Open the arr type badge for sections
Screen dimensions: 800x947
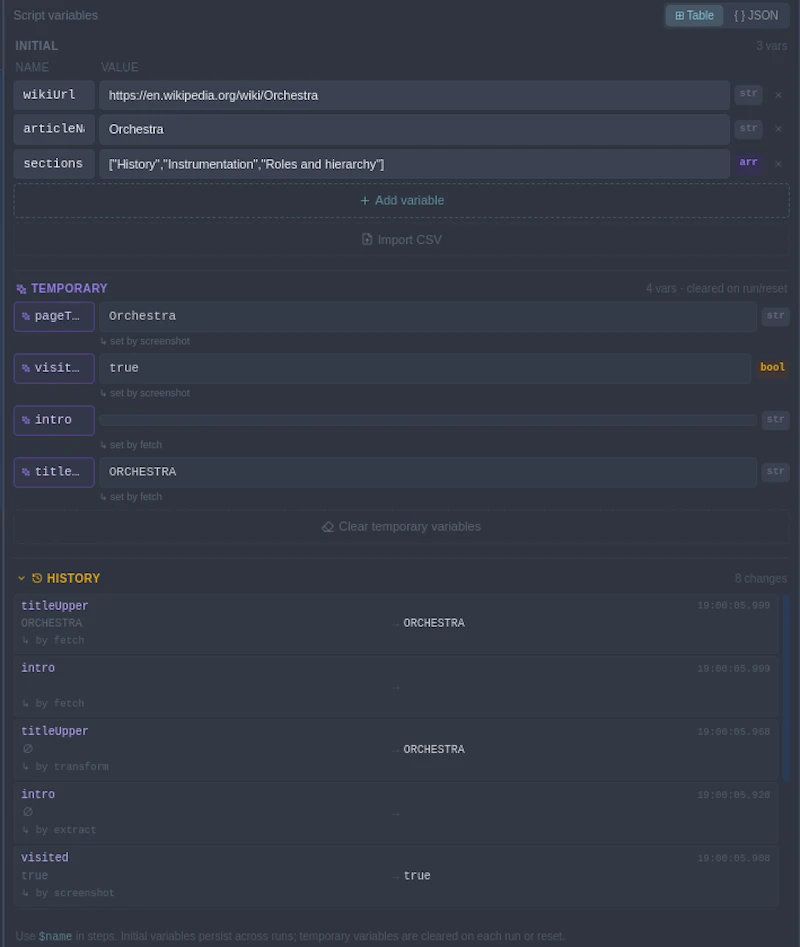[748, 162]
